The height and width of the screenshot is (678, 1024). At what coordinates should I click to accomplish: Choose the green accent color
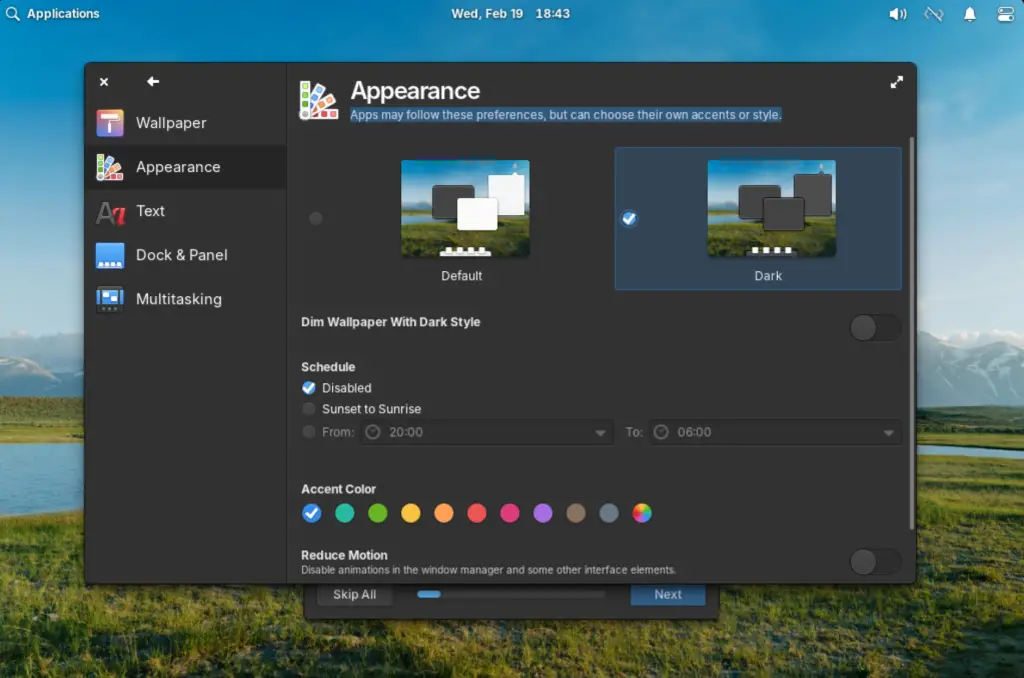(378, 513)
